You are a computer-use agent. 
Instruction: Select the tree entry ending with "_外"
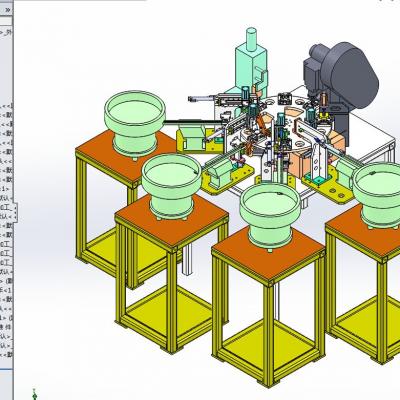(6, 33)
